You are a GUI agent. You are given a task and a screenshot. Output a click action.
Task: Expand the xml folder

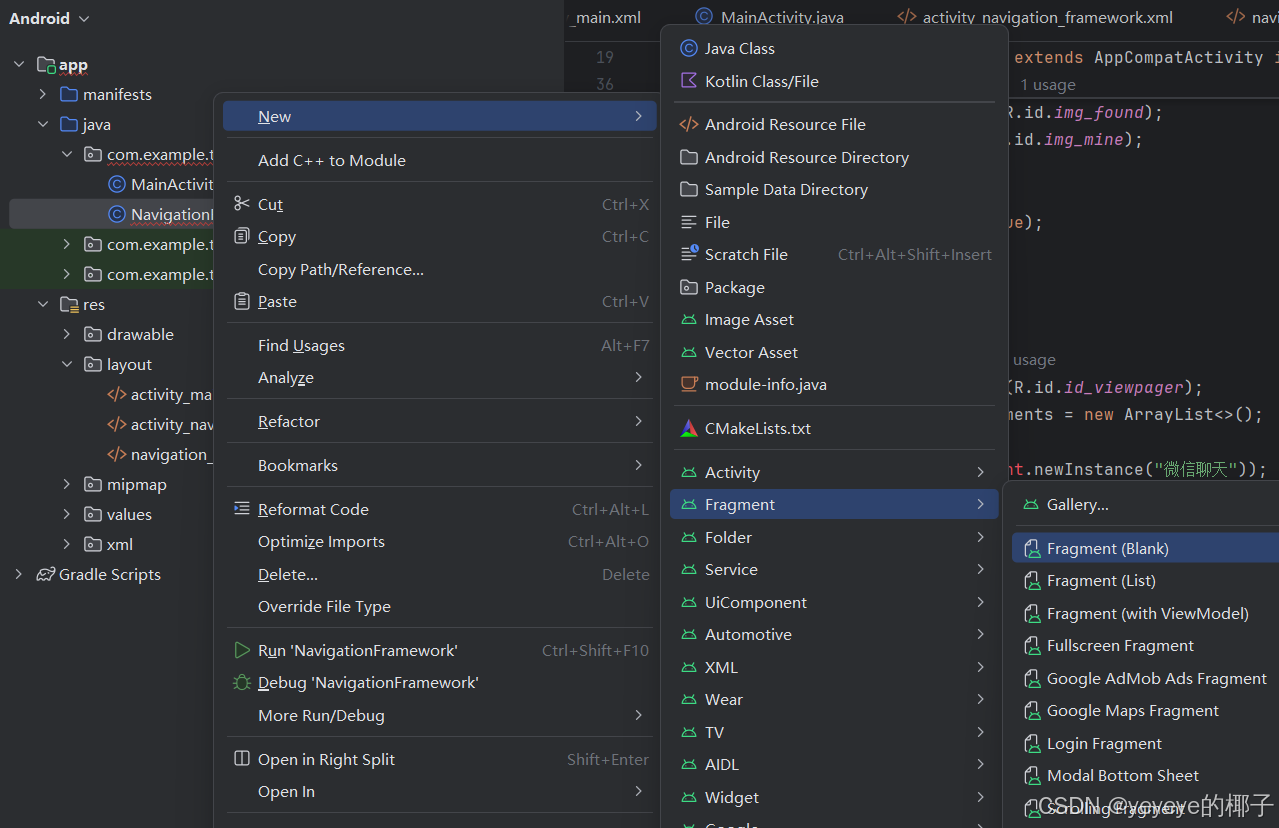(x=67, y=544)
